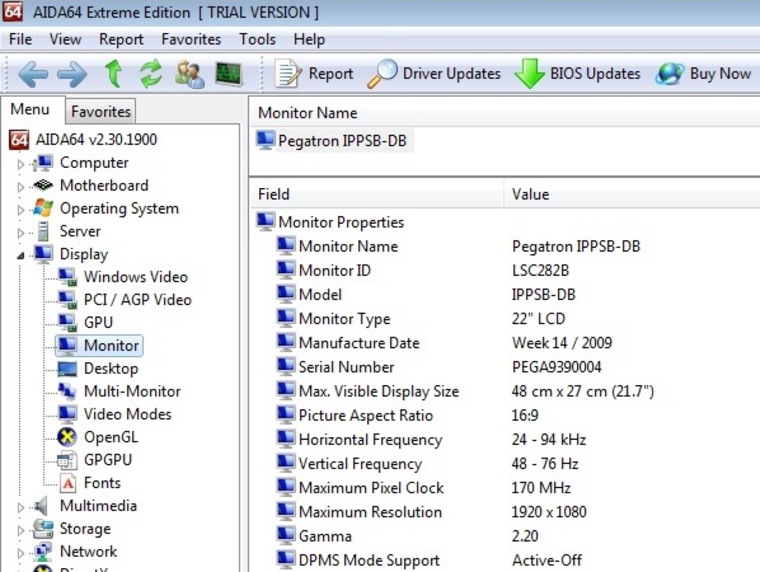Open the Favorites menu
The image size is (760, 572).
[191, 39]
